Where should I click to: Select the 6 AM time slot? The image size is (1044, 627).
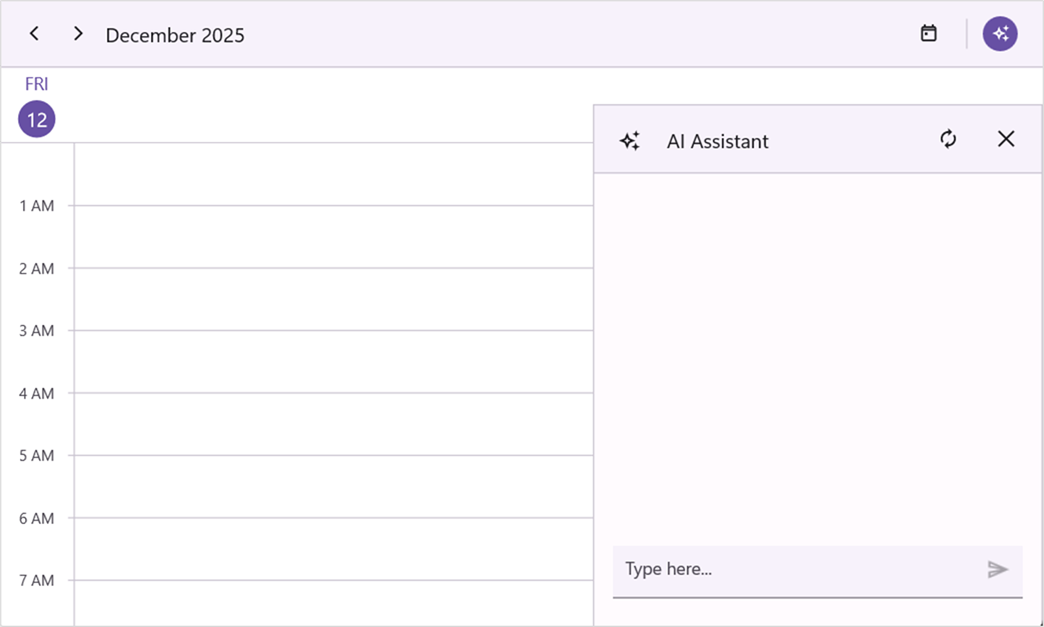(334, 549)
